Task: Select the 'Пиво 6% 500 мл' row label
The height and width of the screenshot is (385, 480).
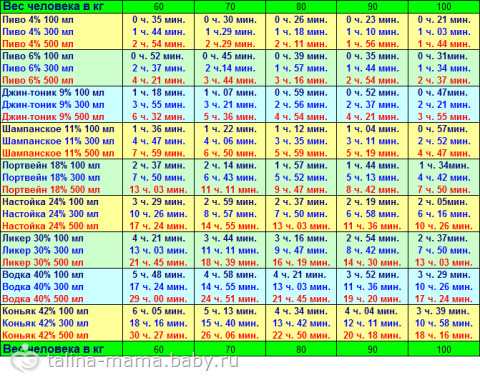Action: point(38,80)
